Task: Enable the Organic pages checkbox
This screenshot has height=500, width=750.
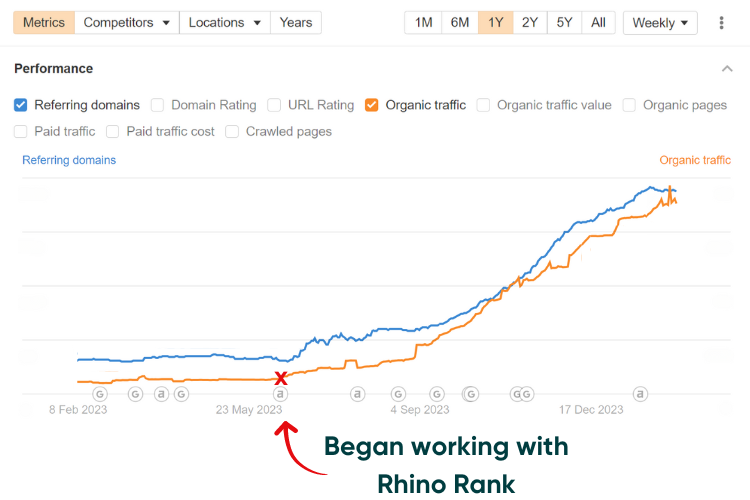Action: 629,105
